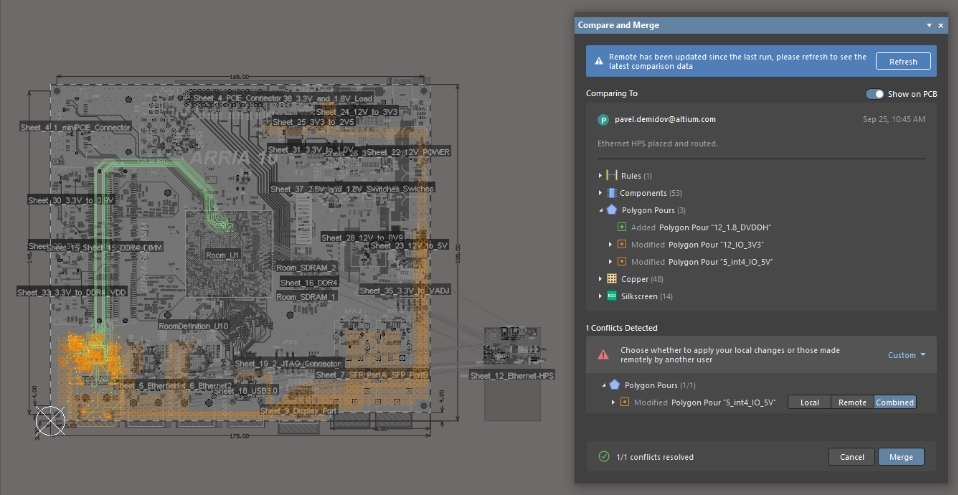This screenshot has width=958, height=495.
Task: Click the green conflicts-resolved checkmark icon
Action: click(604, 456)
